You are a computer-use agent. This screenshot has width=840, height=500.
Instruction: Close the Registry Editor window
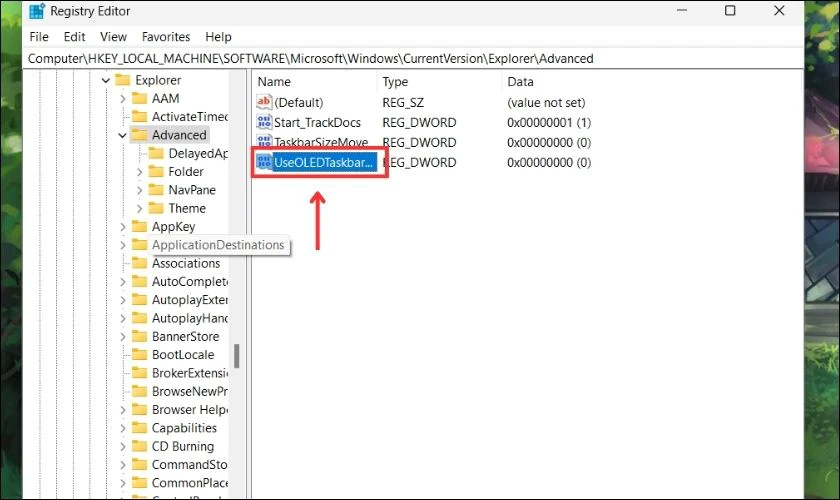[779, 11]
